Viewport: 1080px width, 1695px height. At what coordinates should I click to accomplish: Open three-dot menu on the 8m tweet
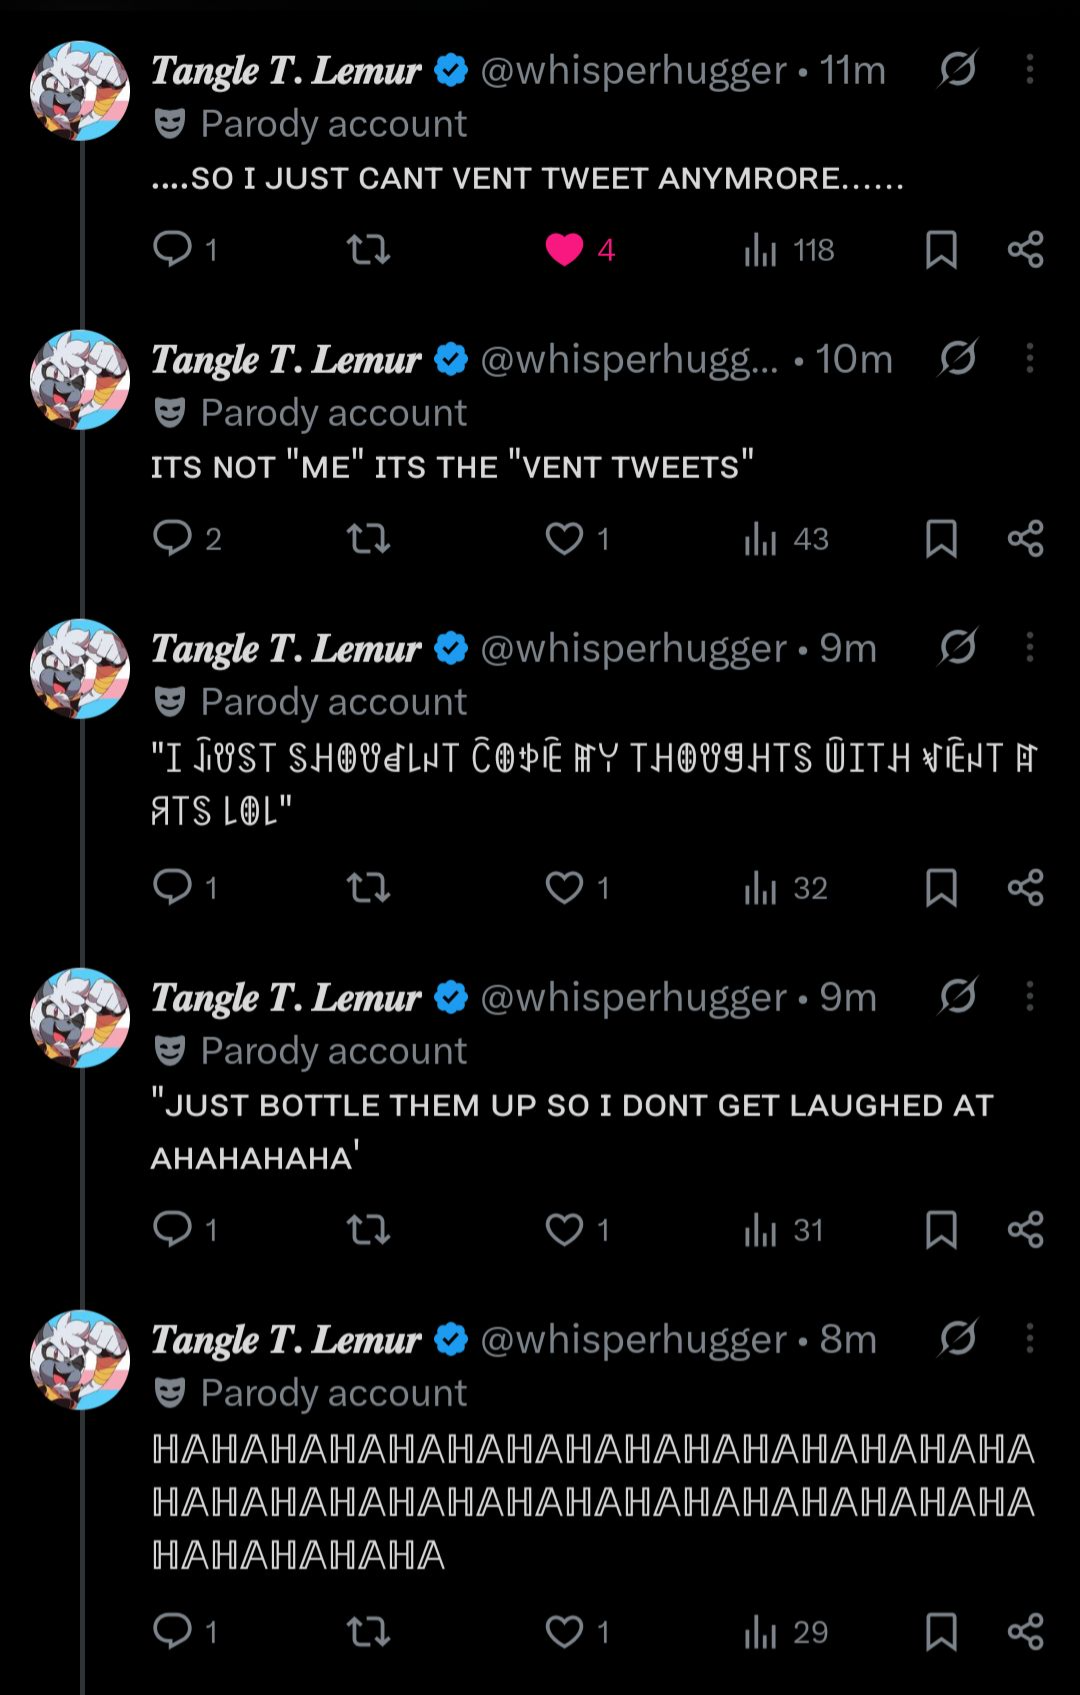pos(1030,1338)
